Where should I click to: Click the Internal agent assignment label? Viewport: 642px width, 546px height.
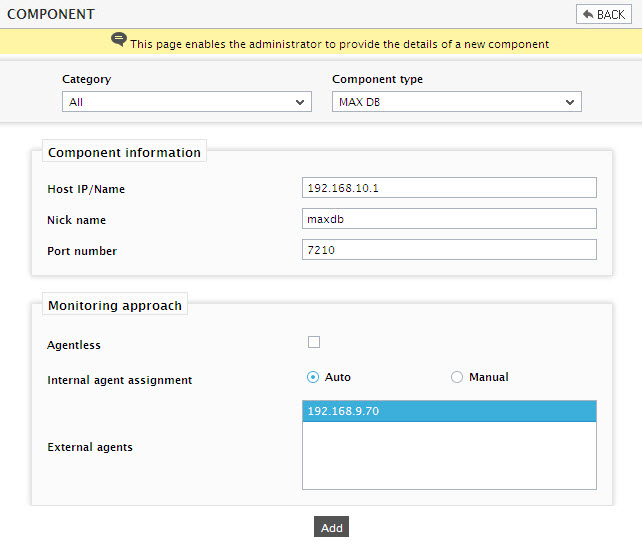click(x=120, y=380)
